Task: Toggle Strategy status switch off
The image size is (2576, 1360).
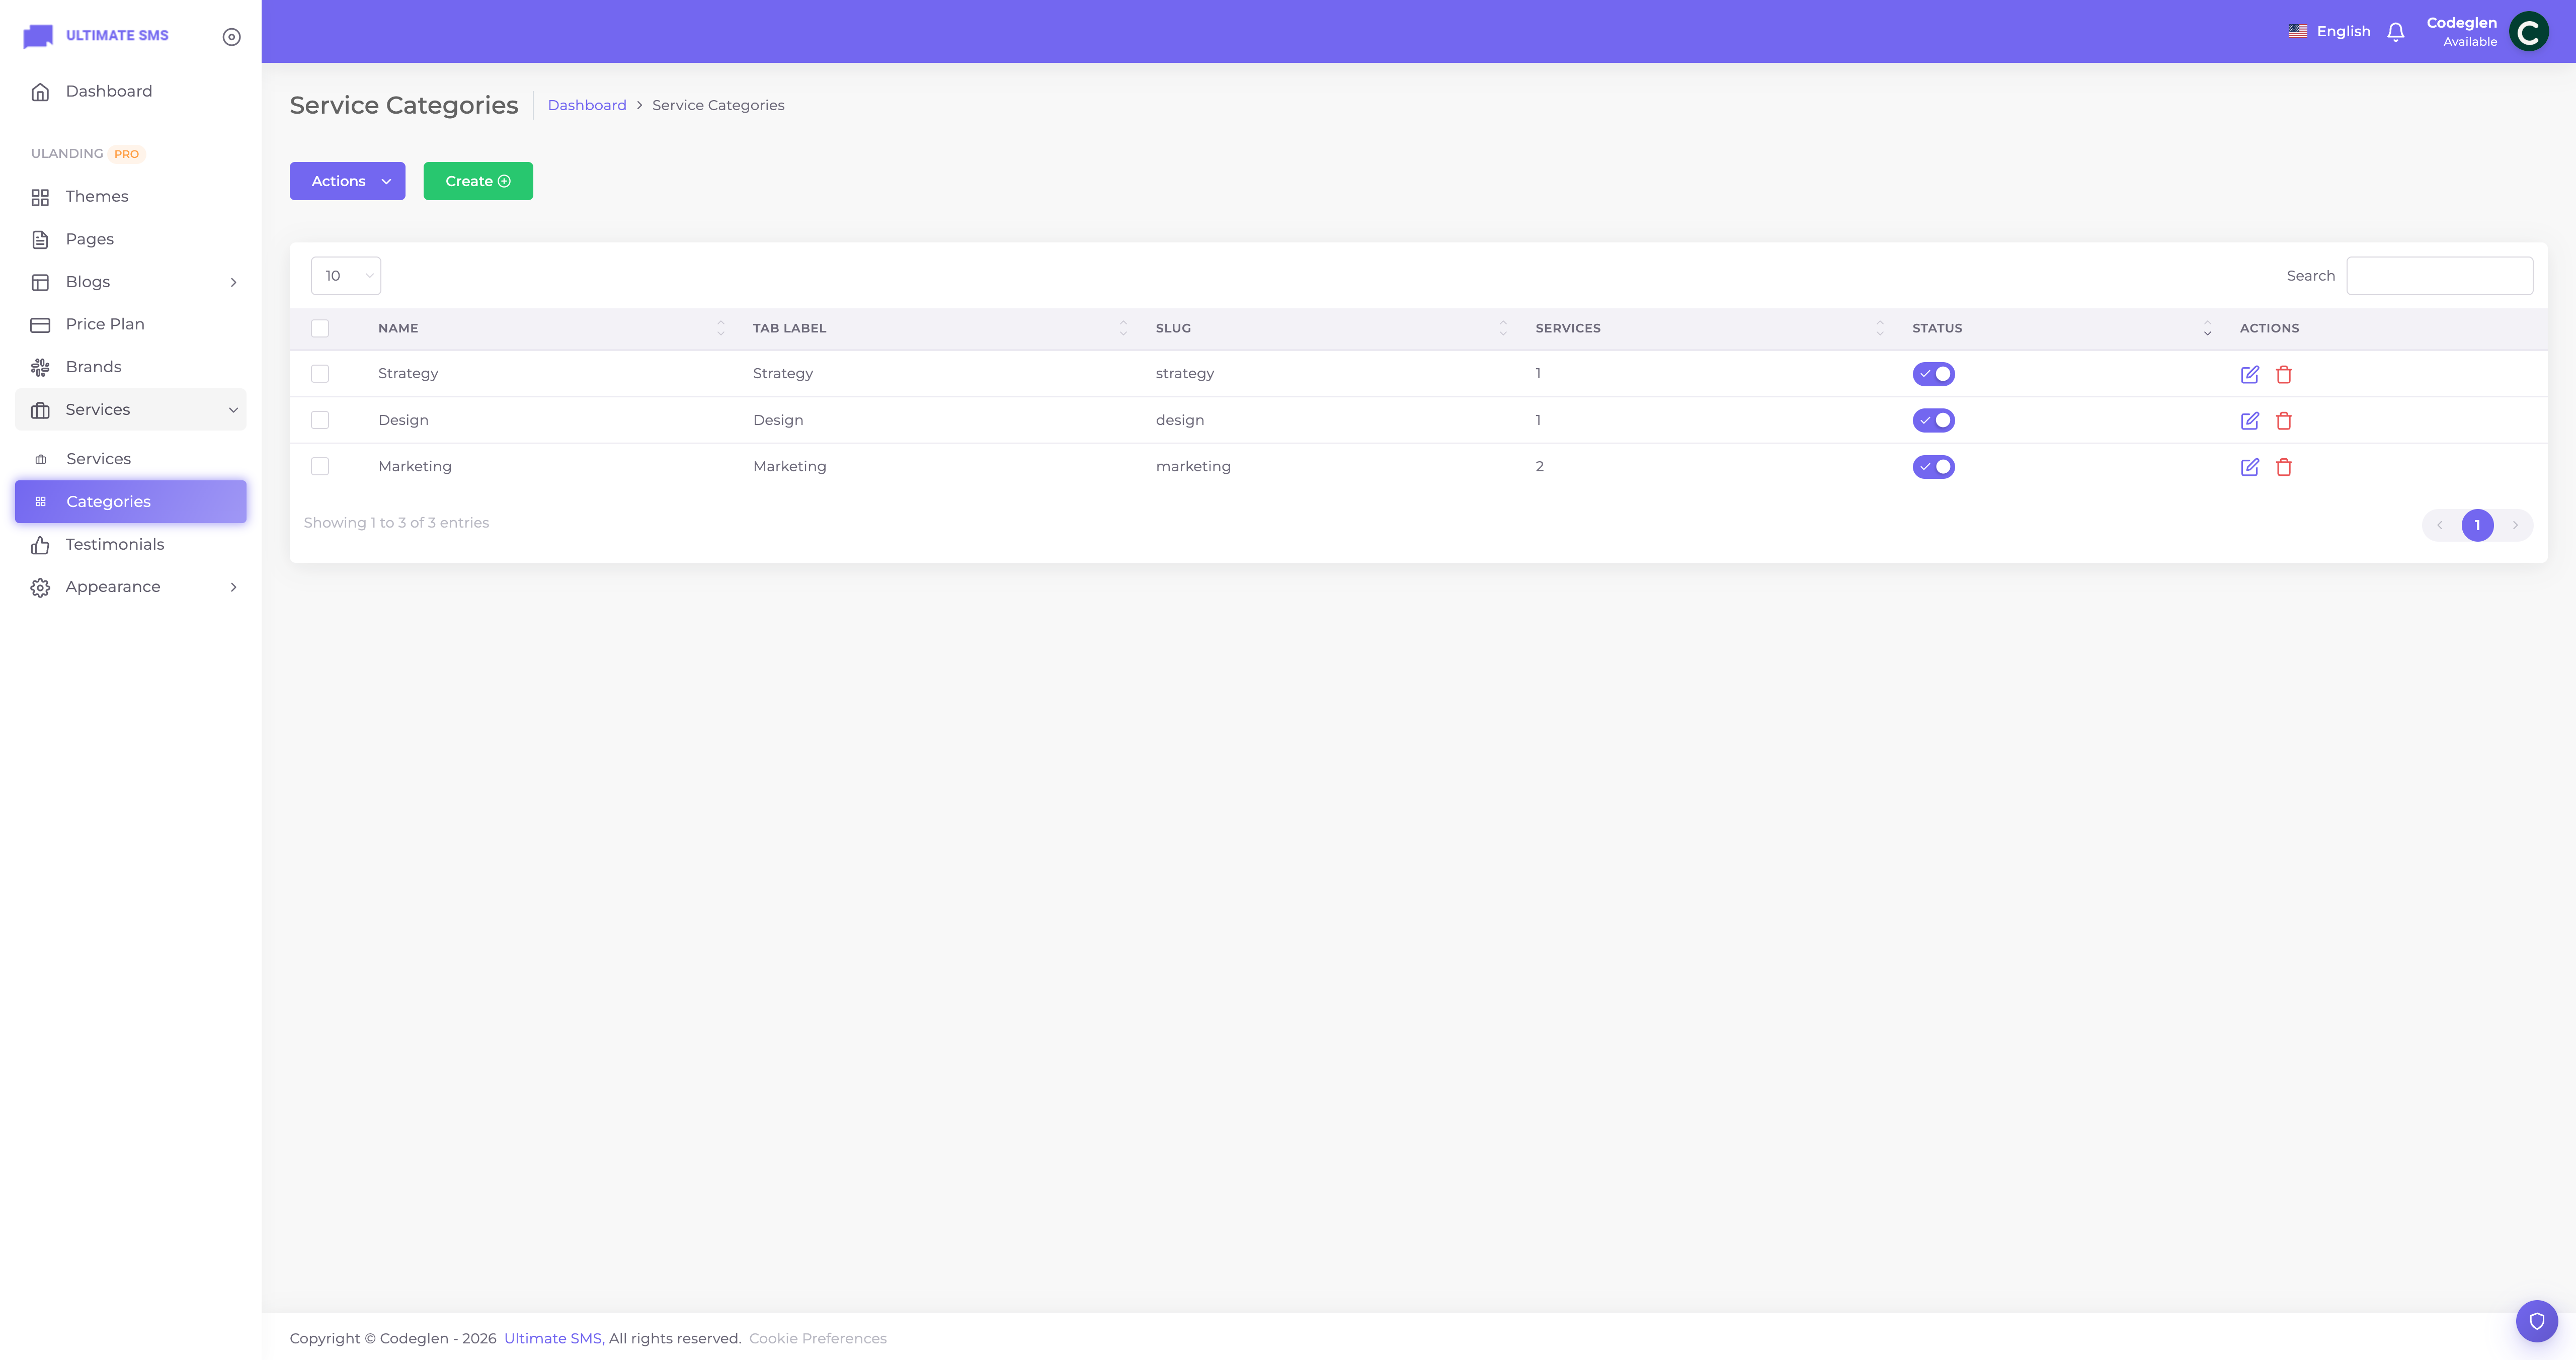Action: (1933, 374)
